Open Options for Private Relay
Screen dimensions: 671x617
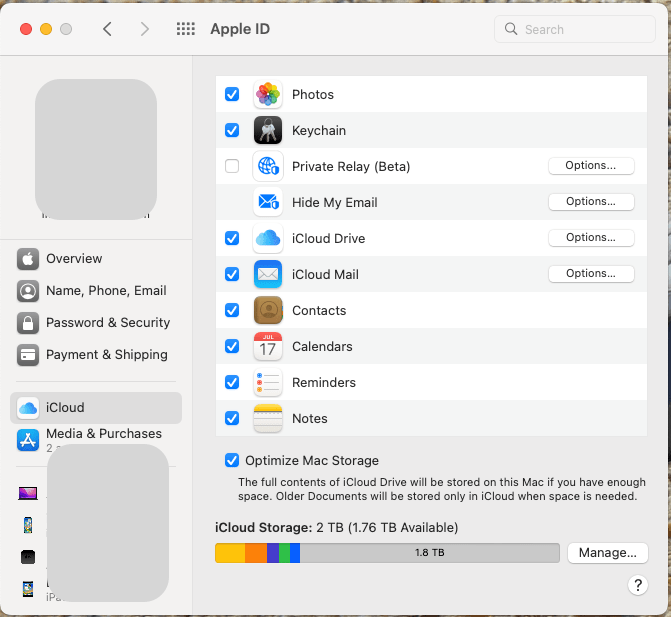[591, 166]
